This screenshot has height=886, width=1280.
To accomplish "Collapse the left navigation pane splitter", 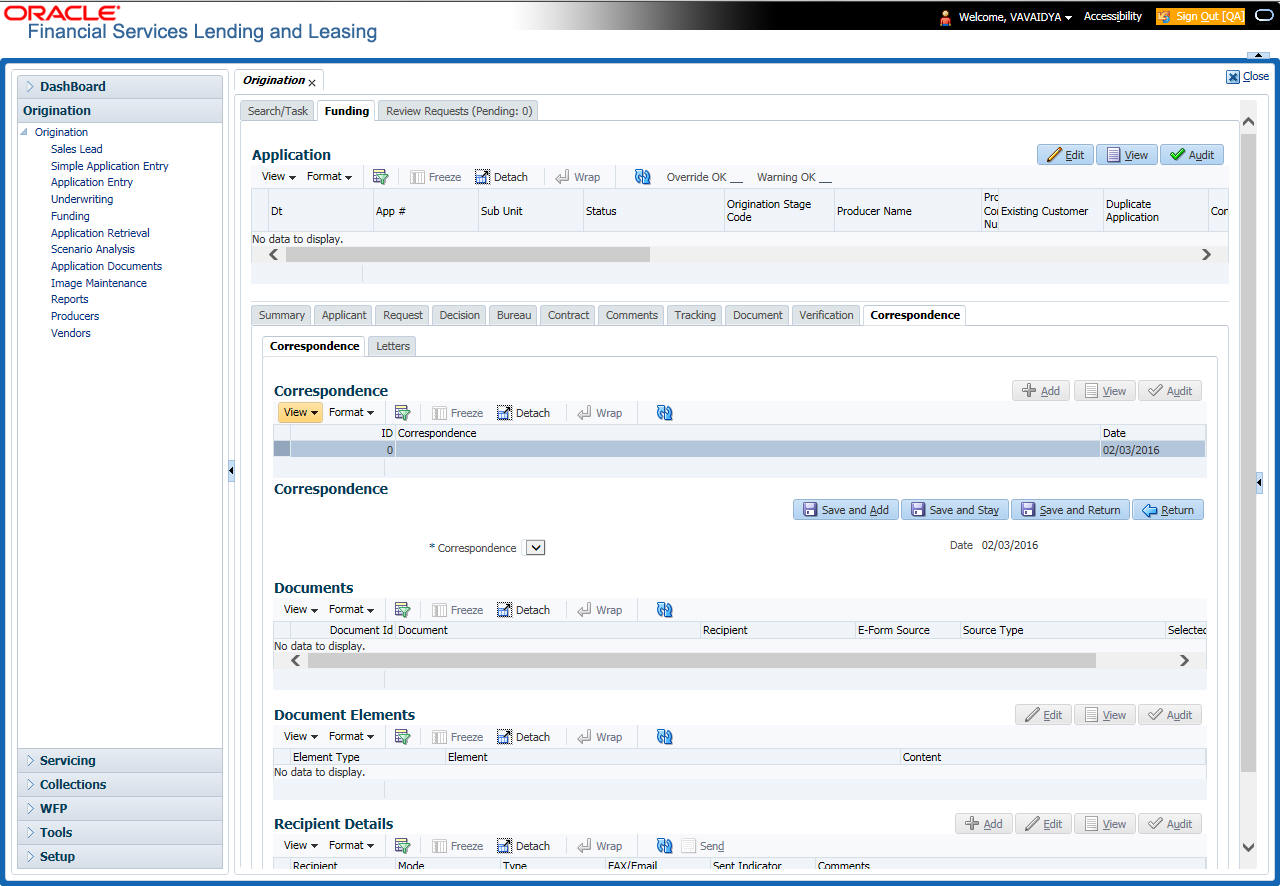I will coord(230,470).
